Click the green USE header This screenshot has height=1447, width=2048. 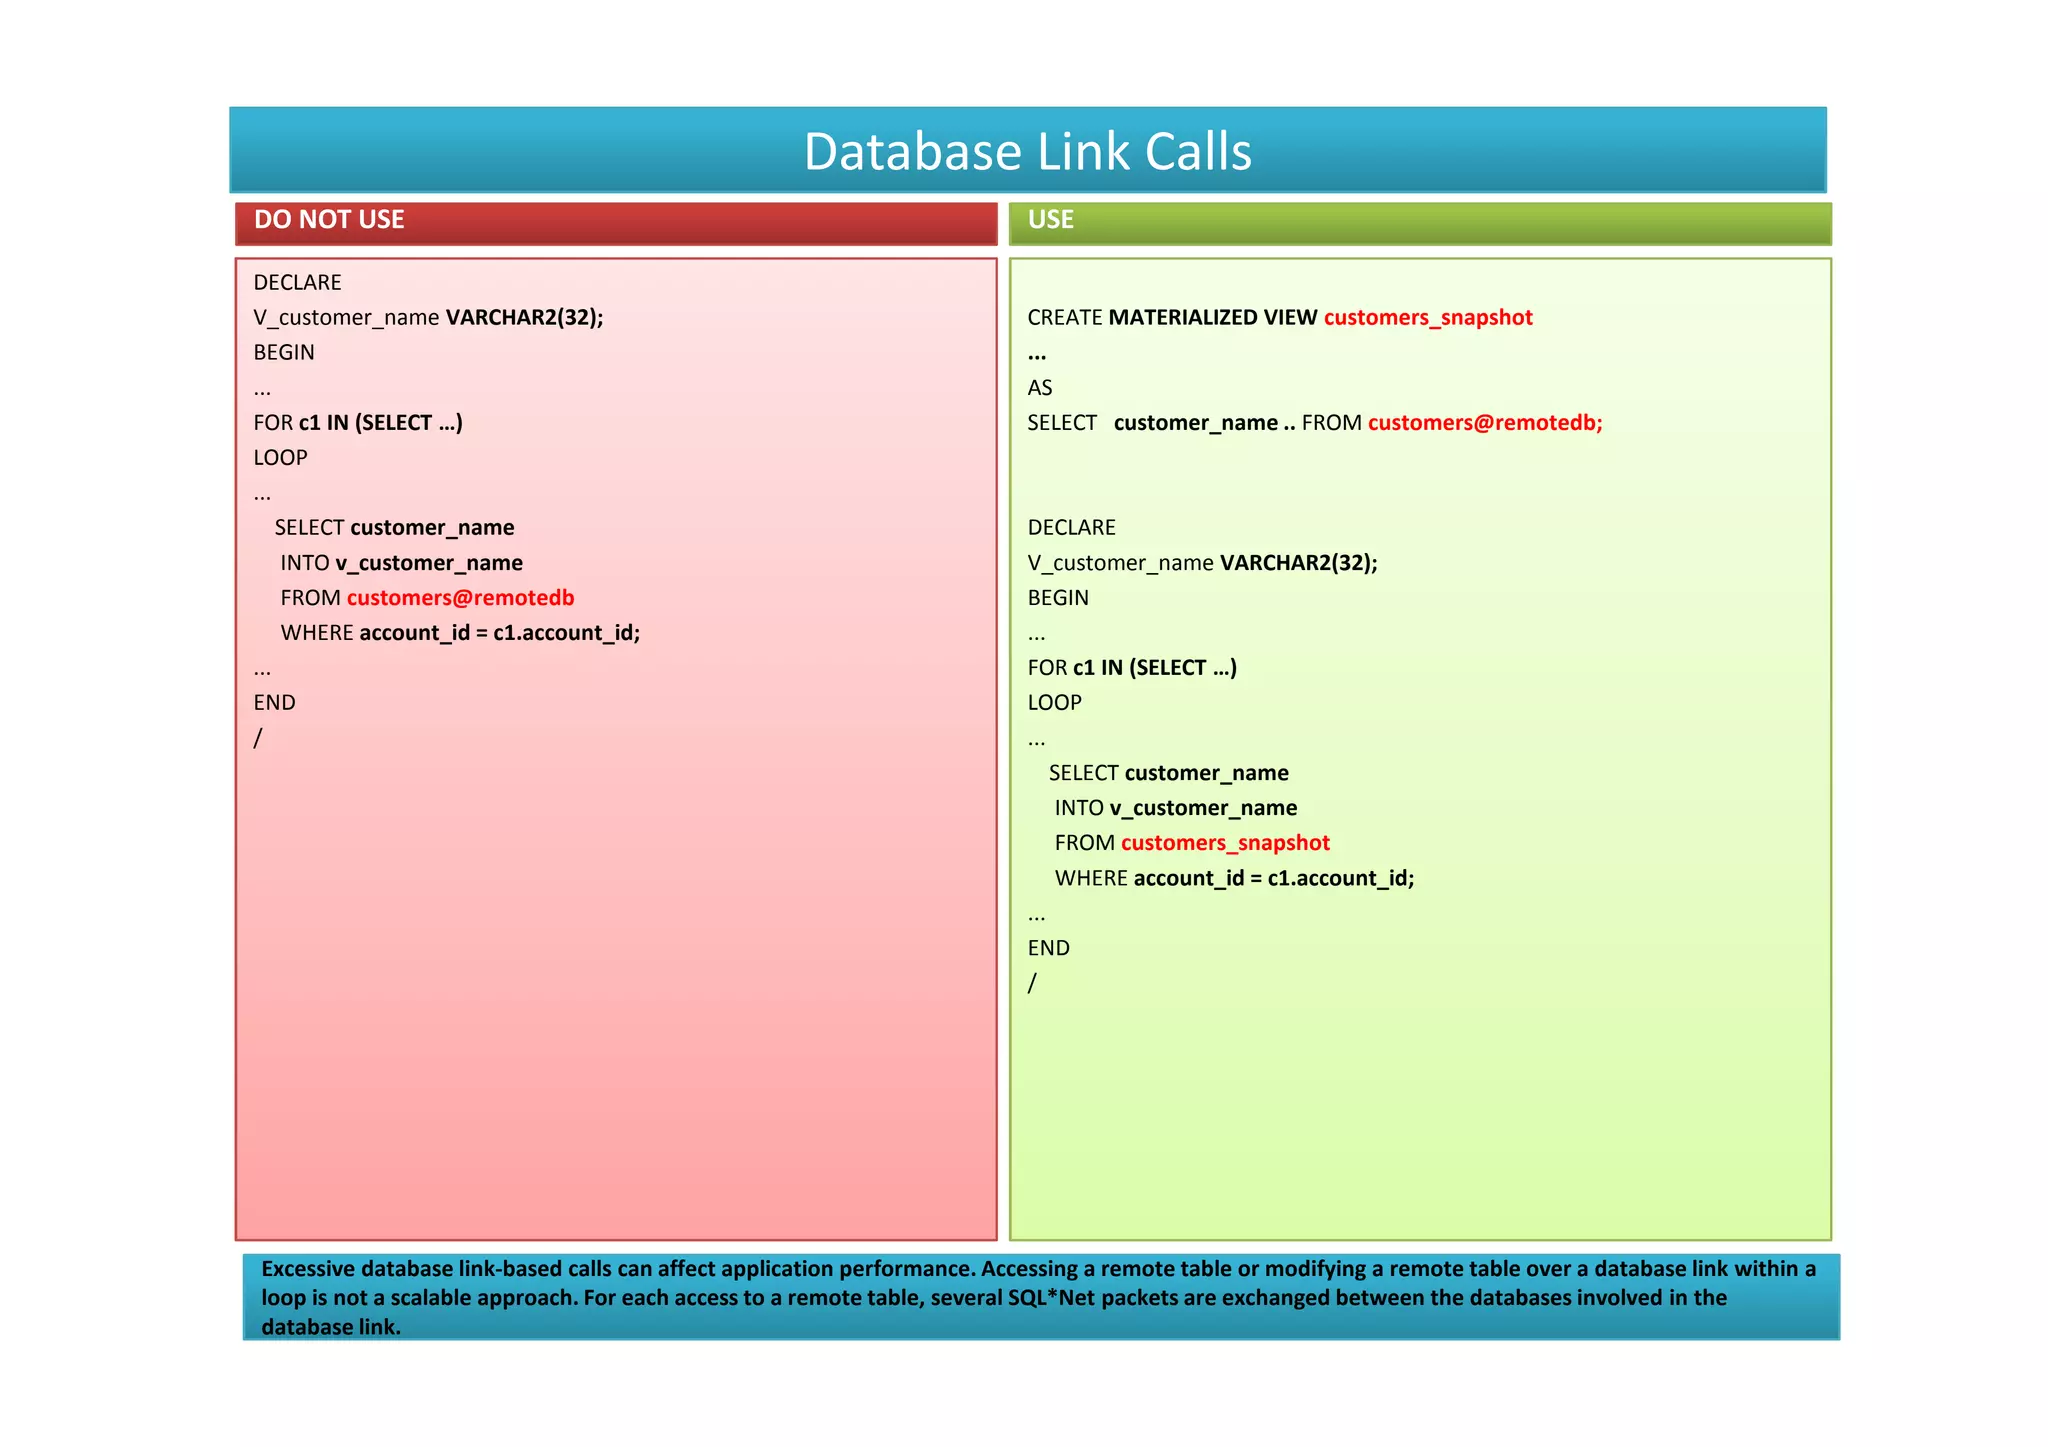click(1419, 221)
